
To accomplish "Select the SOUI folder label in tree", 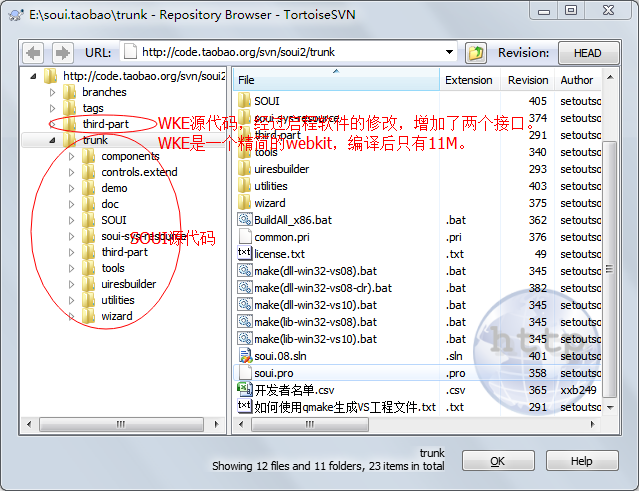I will pyautogui.click(x=114, y=220).
